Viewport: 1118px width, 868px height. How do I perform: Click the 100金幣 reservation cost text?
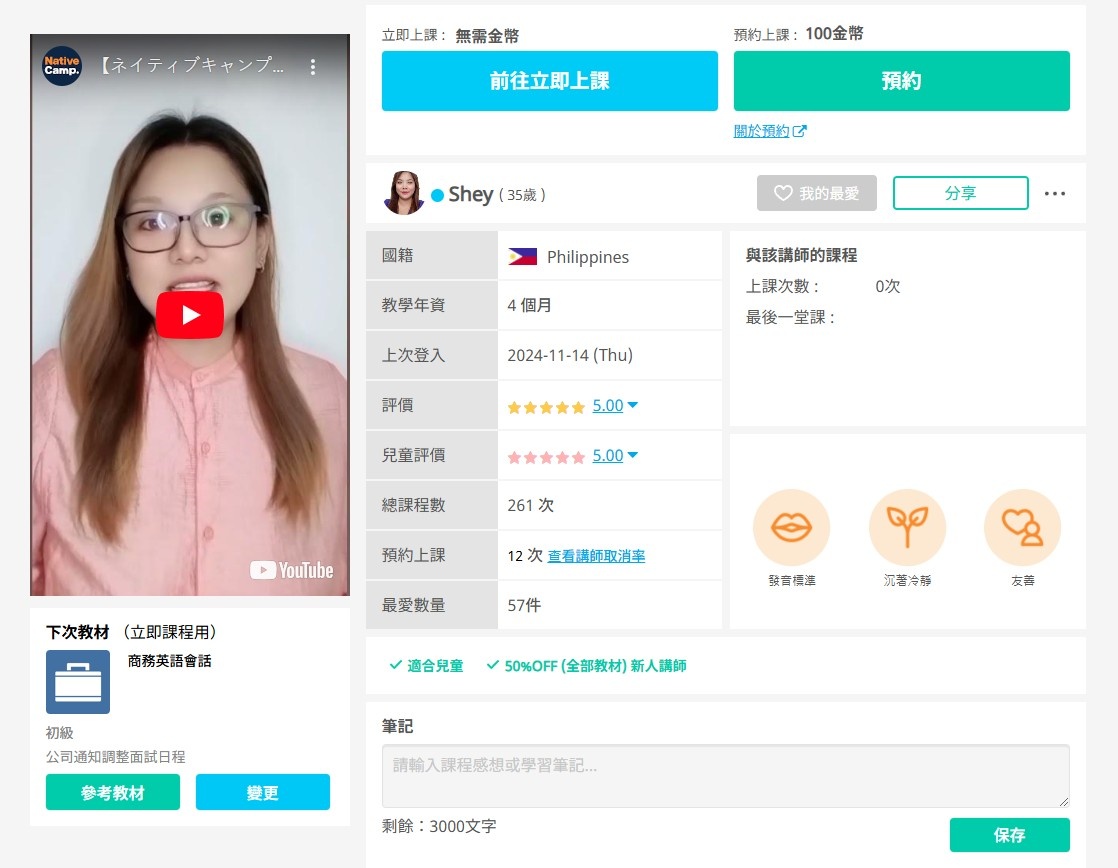[834, 34]
